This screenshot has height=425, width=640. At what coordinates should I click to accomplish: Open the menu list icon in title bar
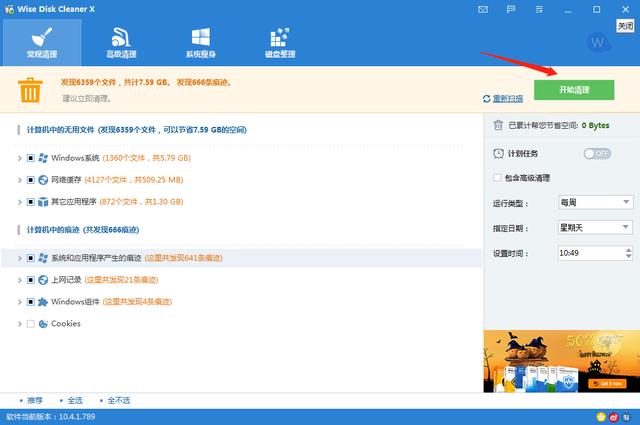[539, 9]
